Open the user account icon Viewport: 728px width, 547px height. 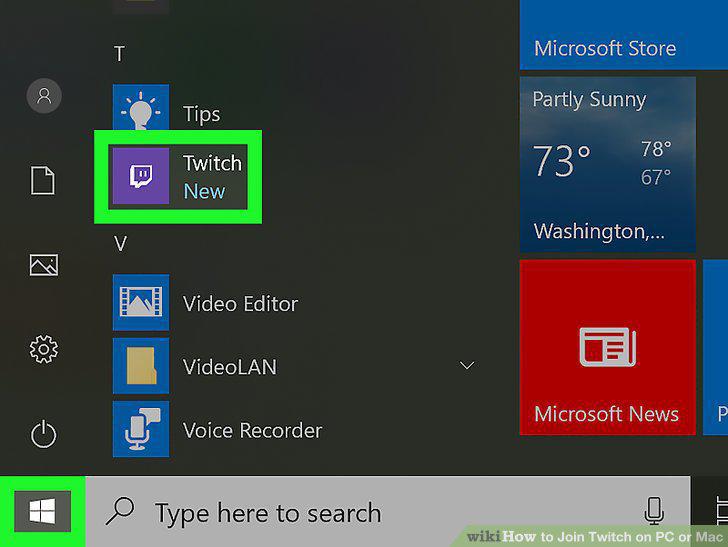(44, 96)
